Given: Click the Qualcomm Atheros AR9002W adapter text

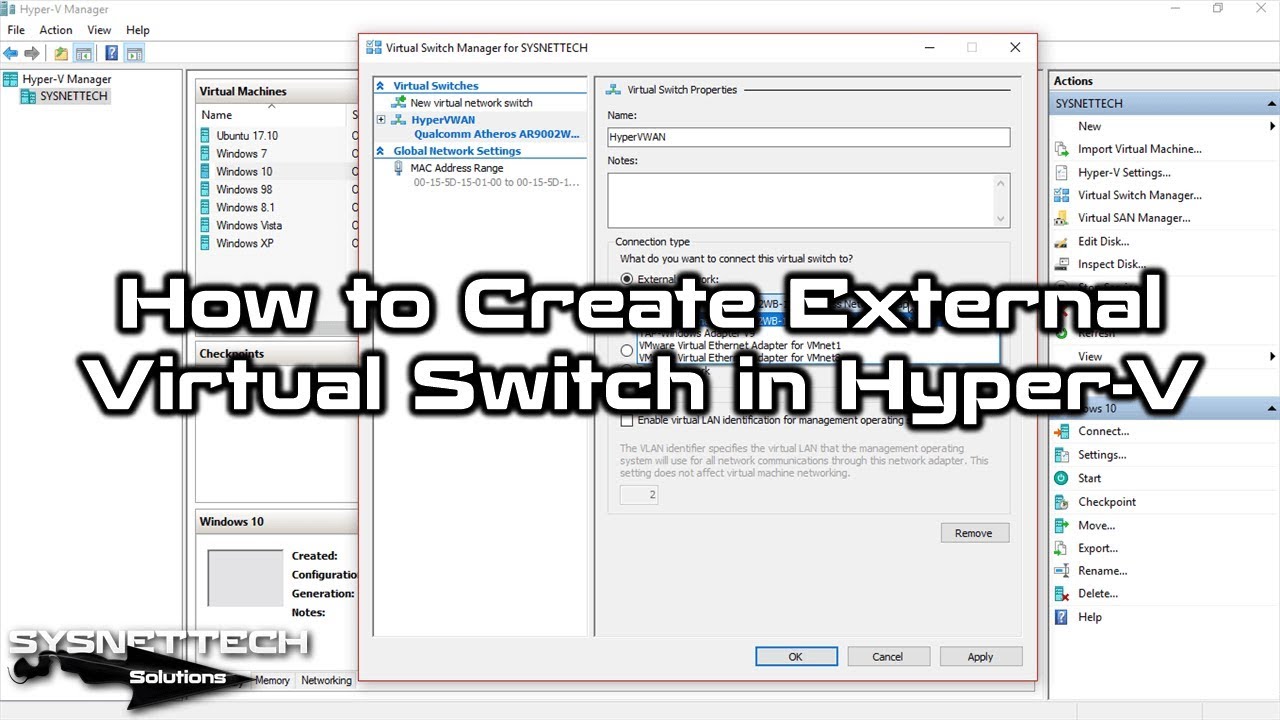Looking at the screenshot, I should (x=497, y=133).
